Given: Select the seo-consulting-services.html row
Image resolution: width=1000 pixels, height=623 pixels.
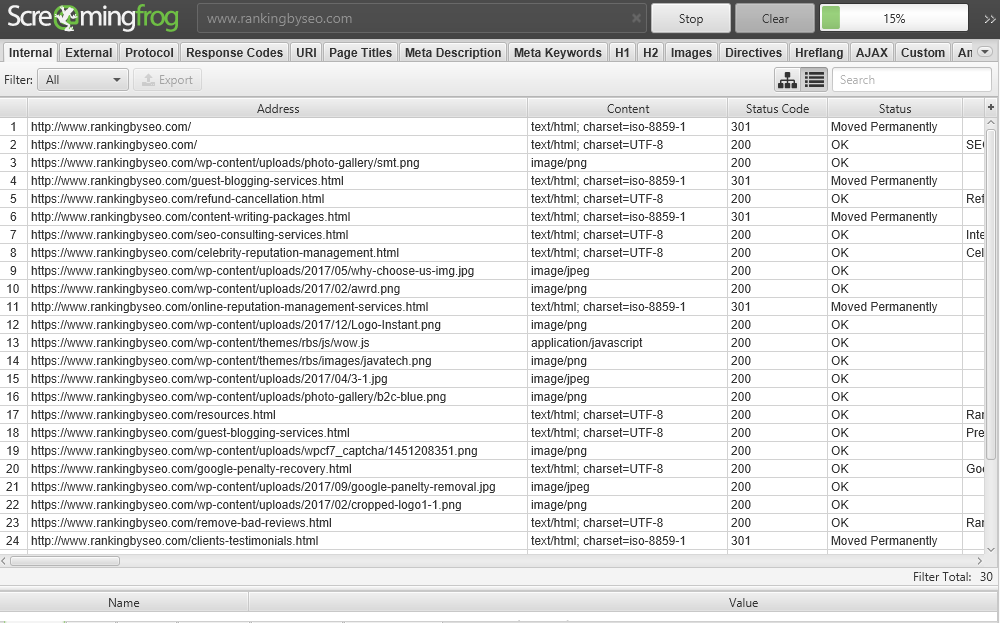Looking at the screenshot, I should [x=491, y=235].
